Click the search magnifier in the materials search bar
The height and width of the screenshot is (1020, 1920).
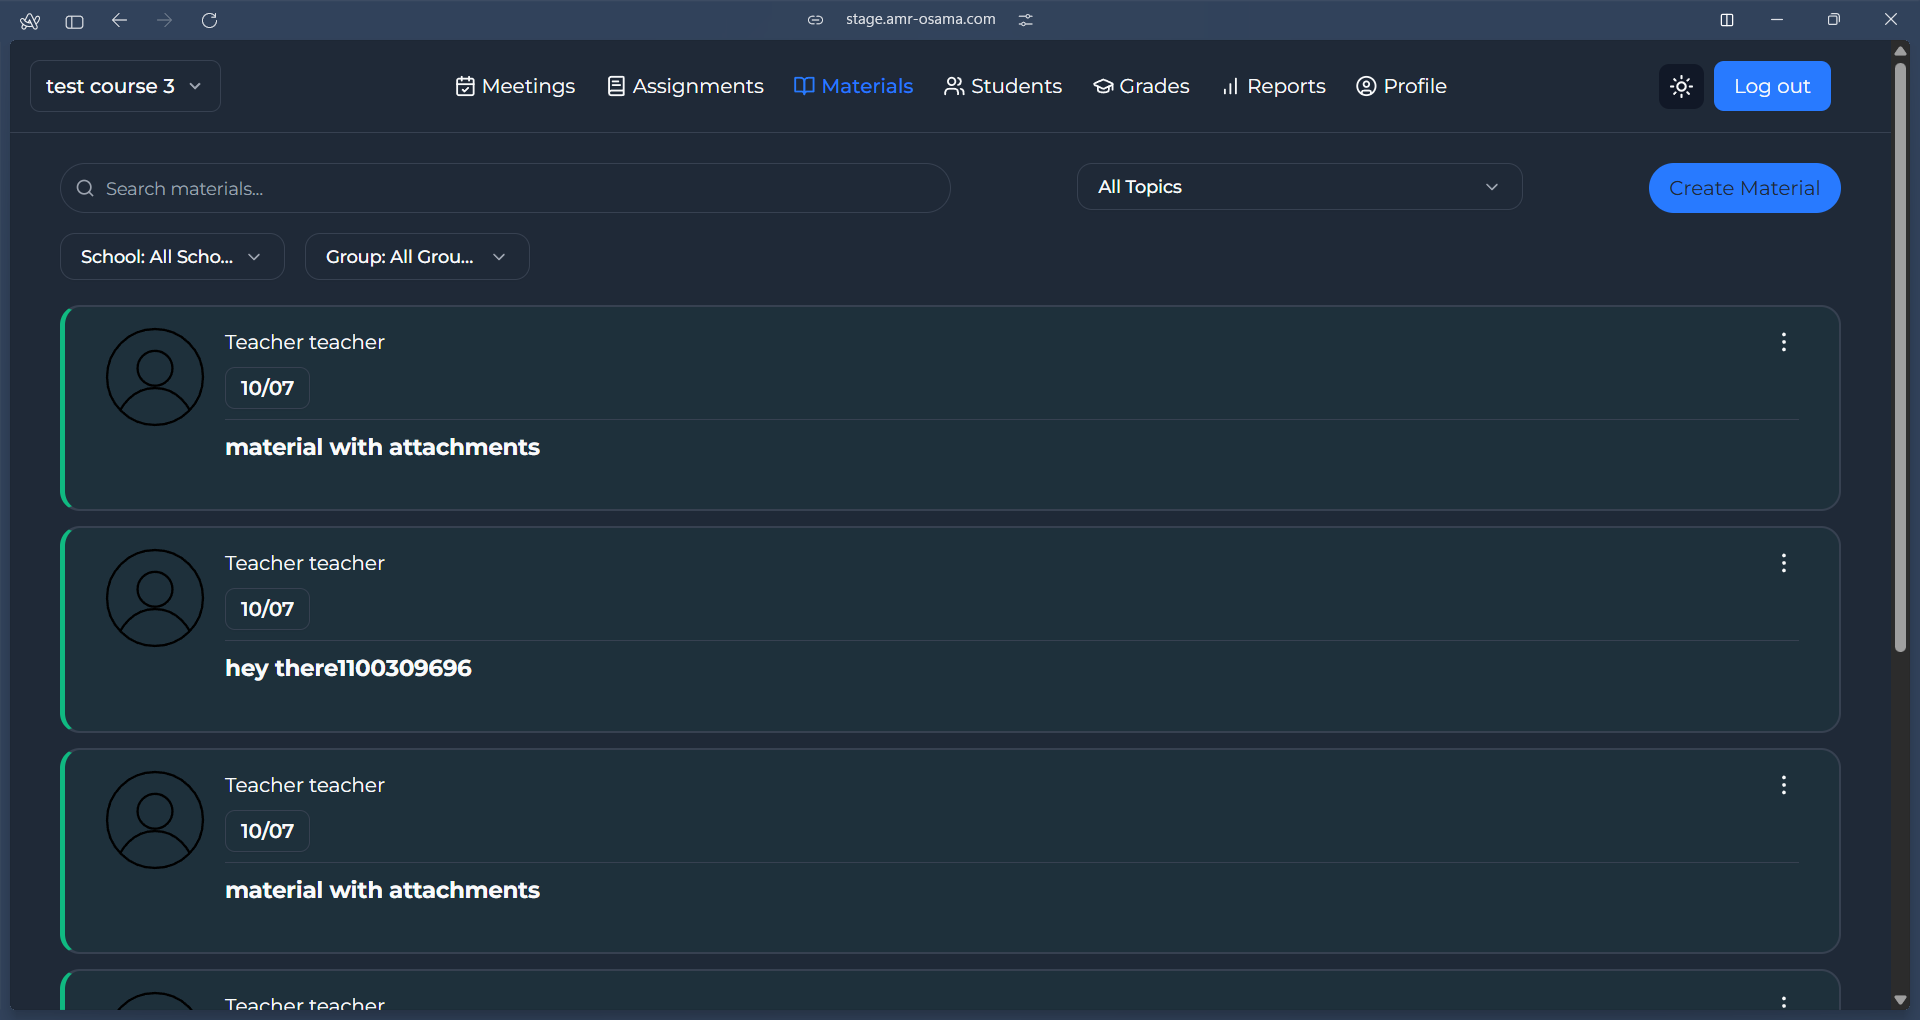click(x=84, y=188)
